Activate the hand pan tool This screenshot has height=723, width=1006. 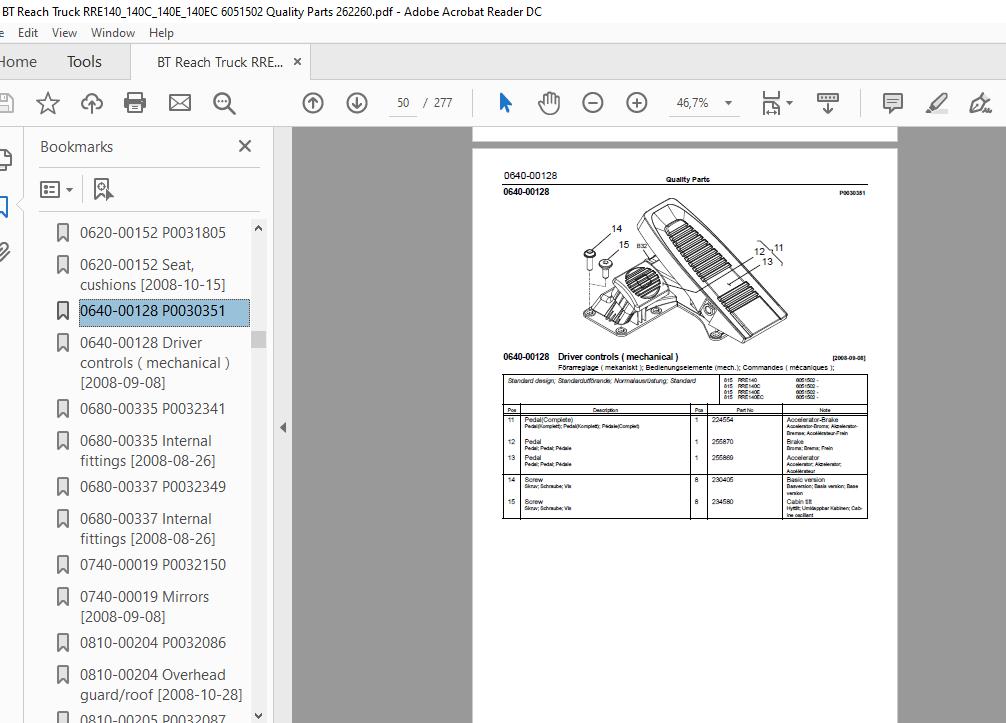[x=549, y=103]
